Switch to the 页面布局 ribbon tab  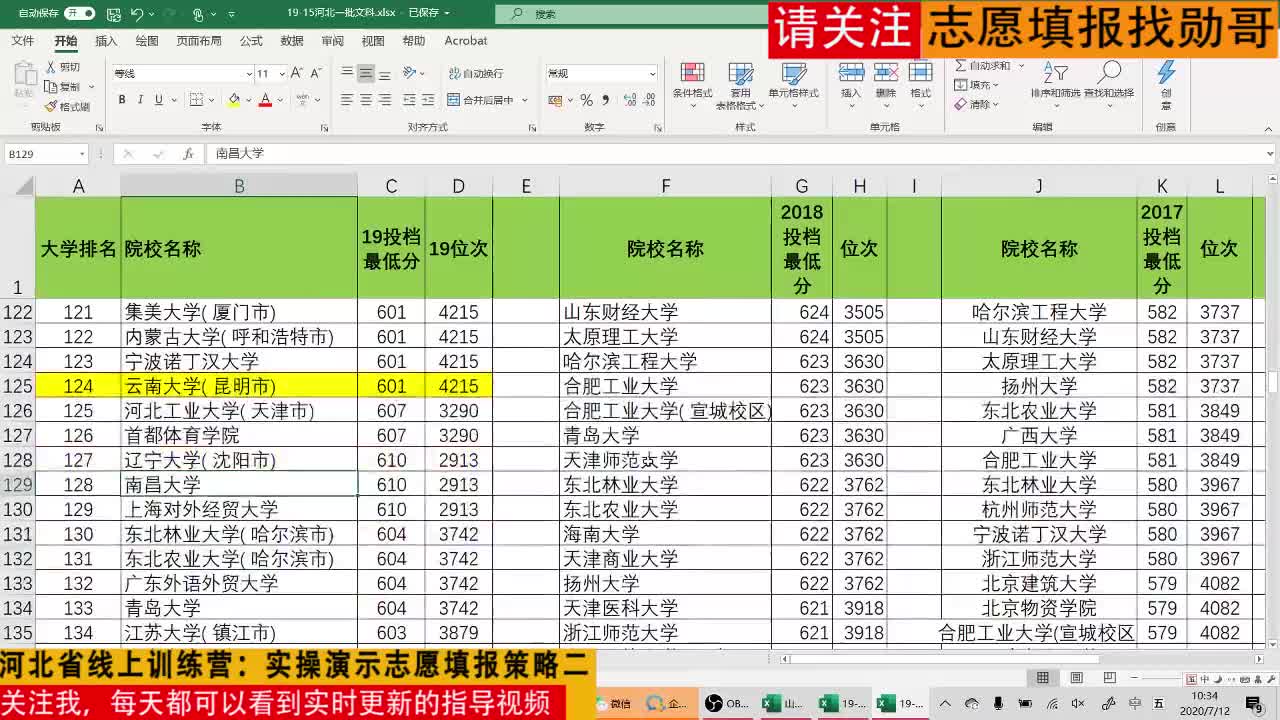[199, 41]
